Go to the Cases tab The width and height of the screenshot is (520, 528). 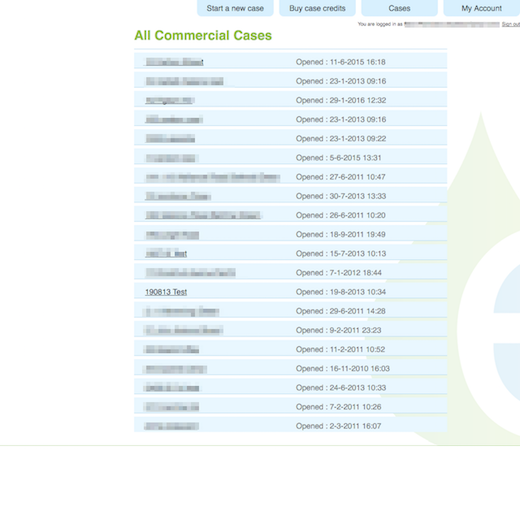[399, 8]
